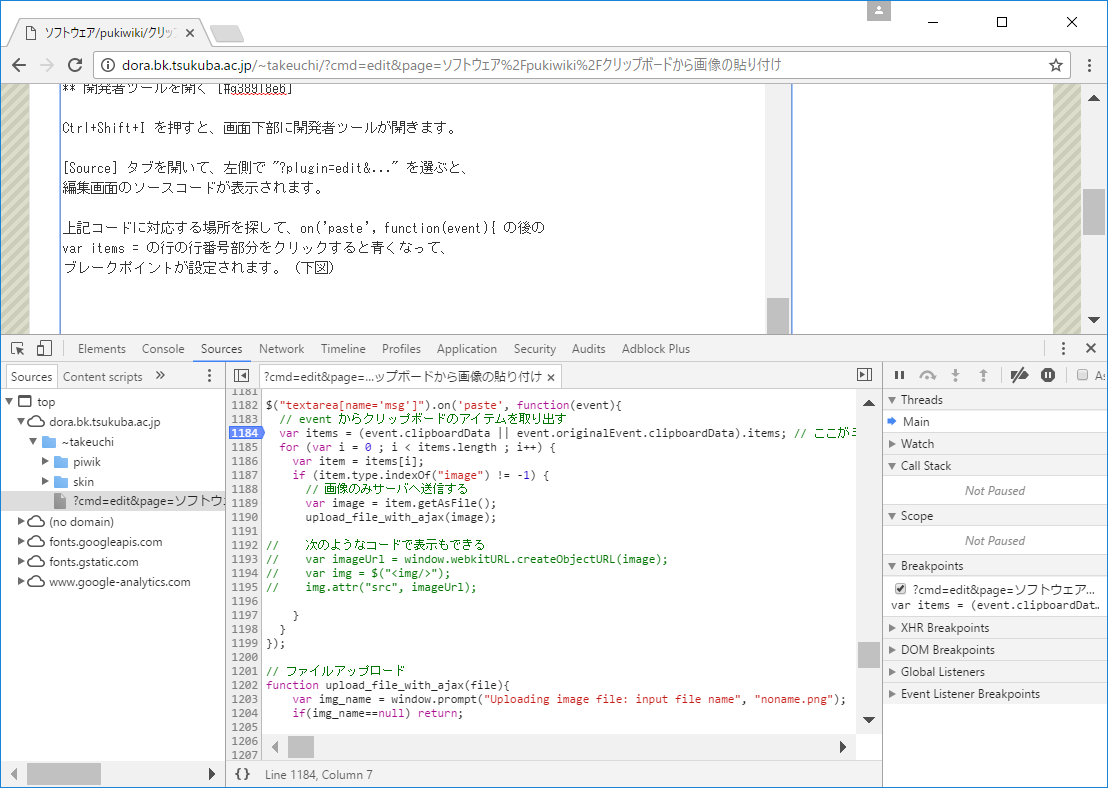Toggle pause on exceptions button
The height and width of the screenshot is (788, 1108).
(1048, 375)
